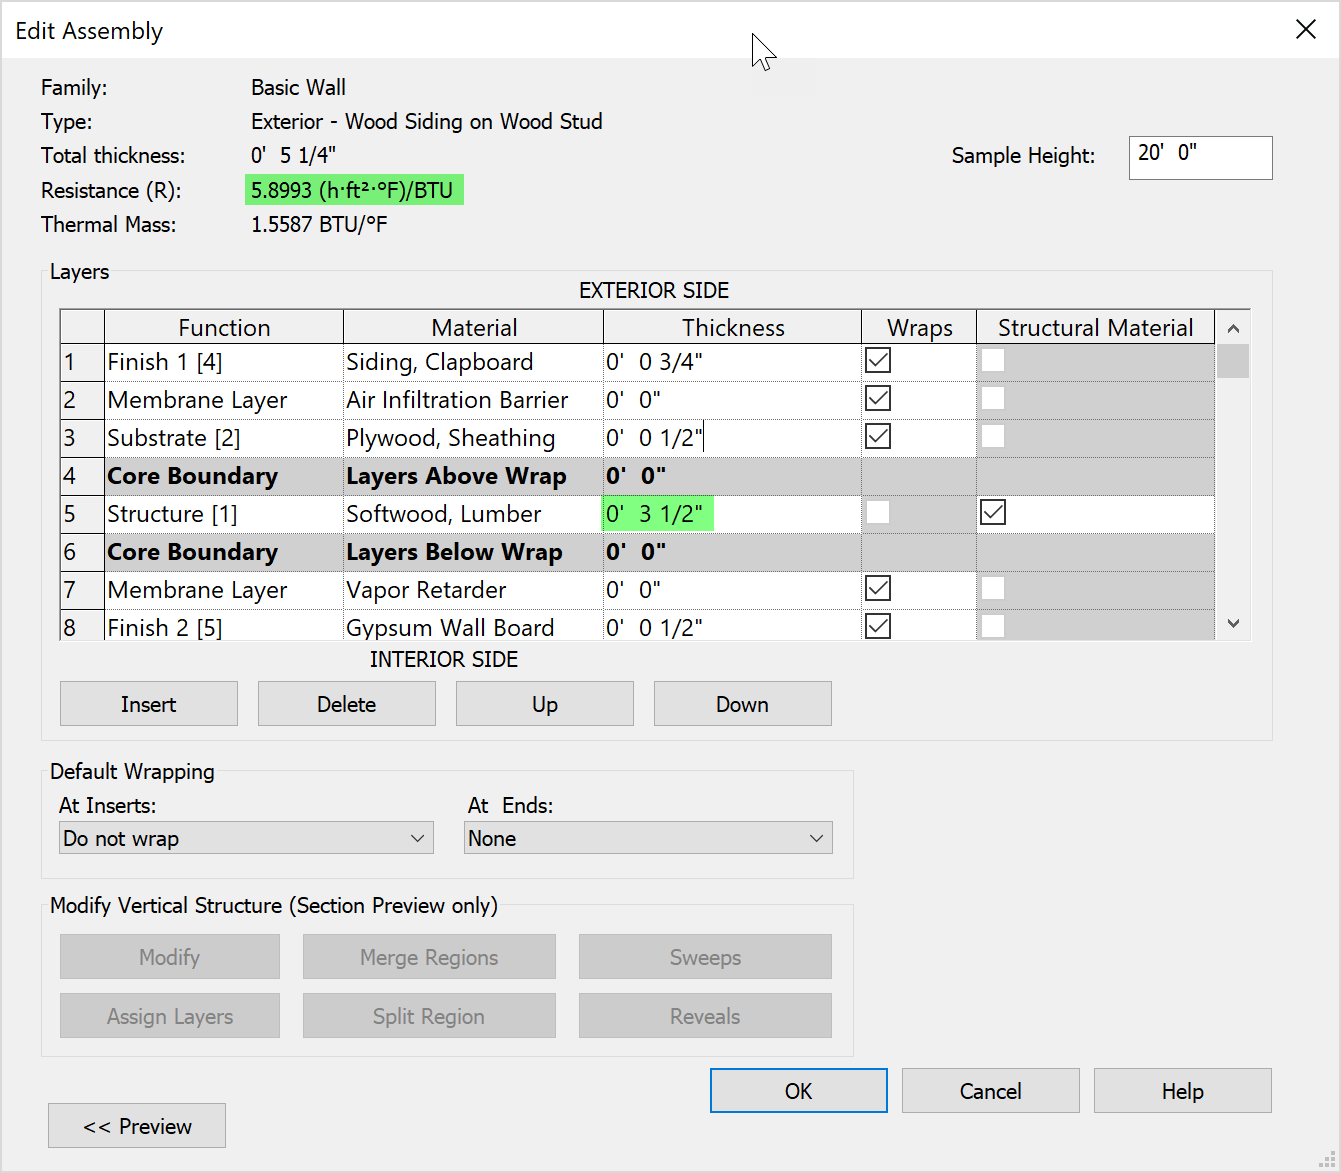Click the layers scrollbar down arrow

(1233, 622)
